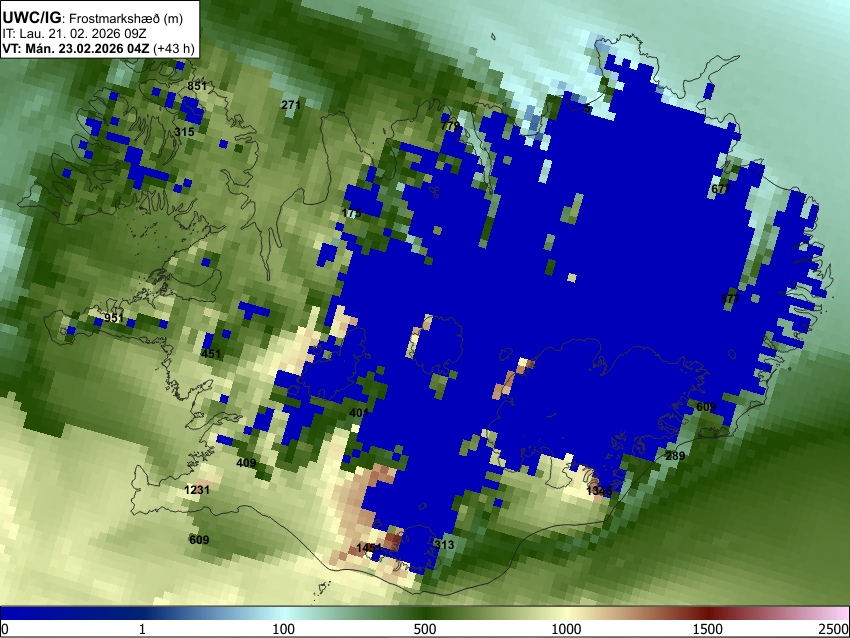The width and height of the screenshot is (850, 638).
Task: Click the 779 value on the map
Action: click(x=450, y=126)
